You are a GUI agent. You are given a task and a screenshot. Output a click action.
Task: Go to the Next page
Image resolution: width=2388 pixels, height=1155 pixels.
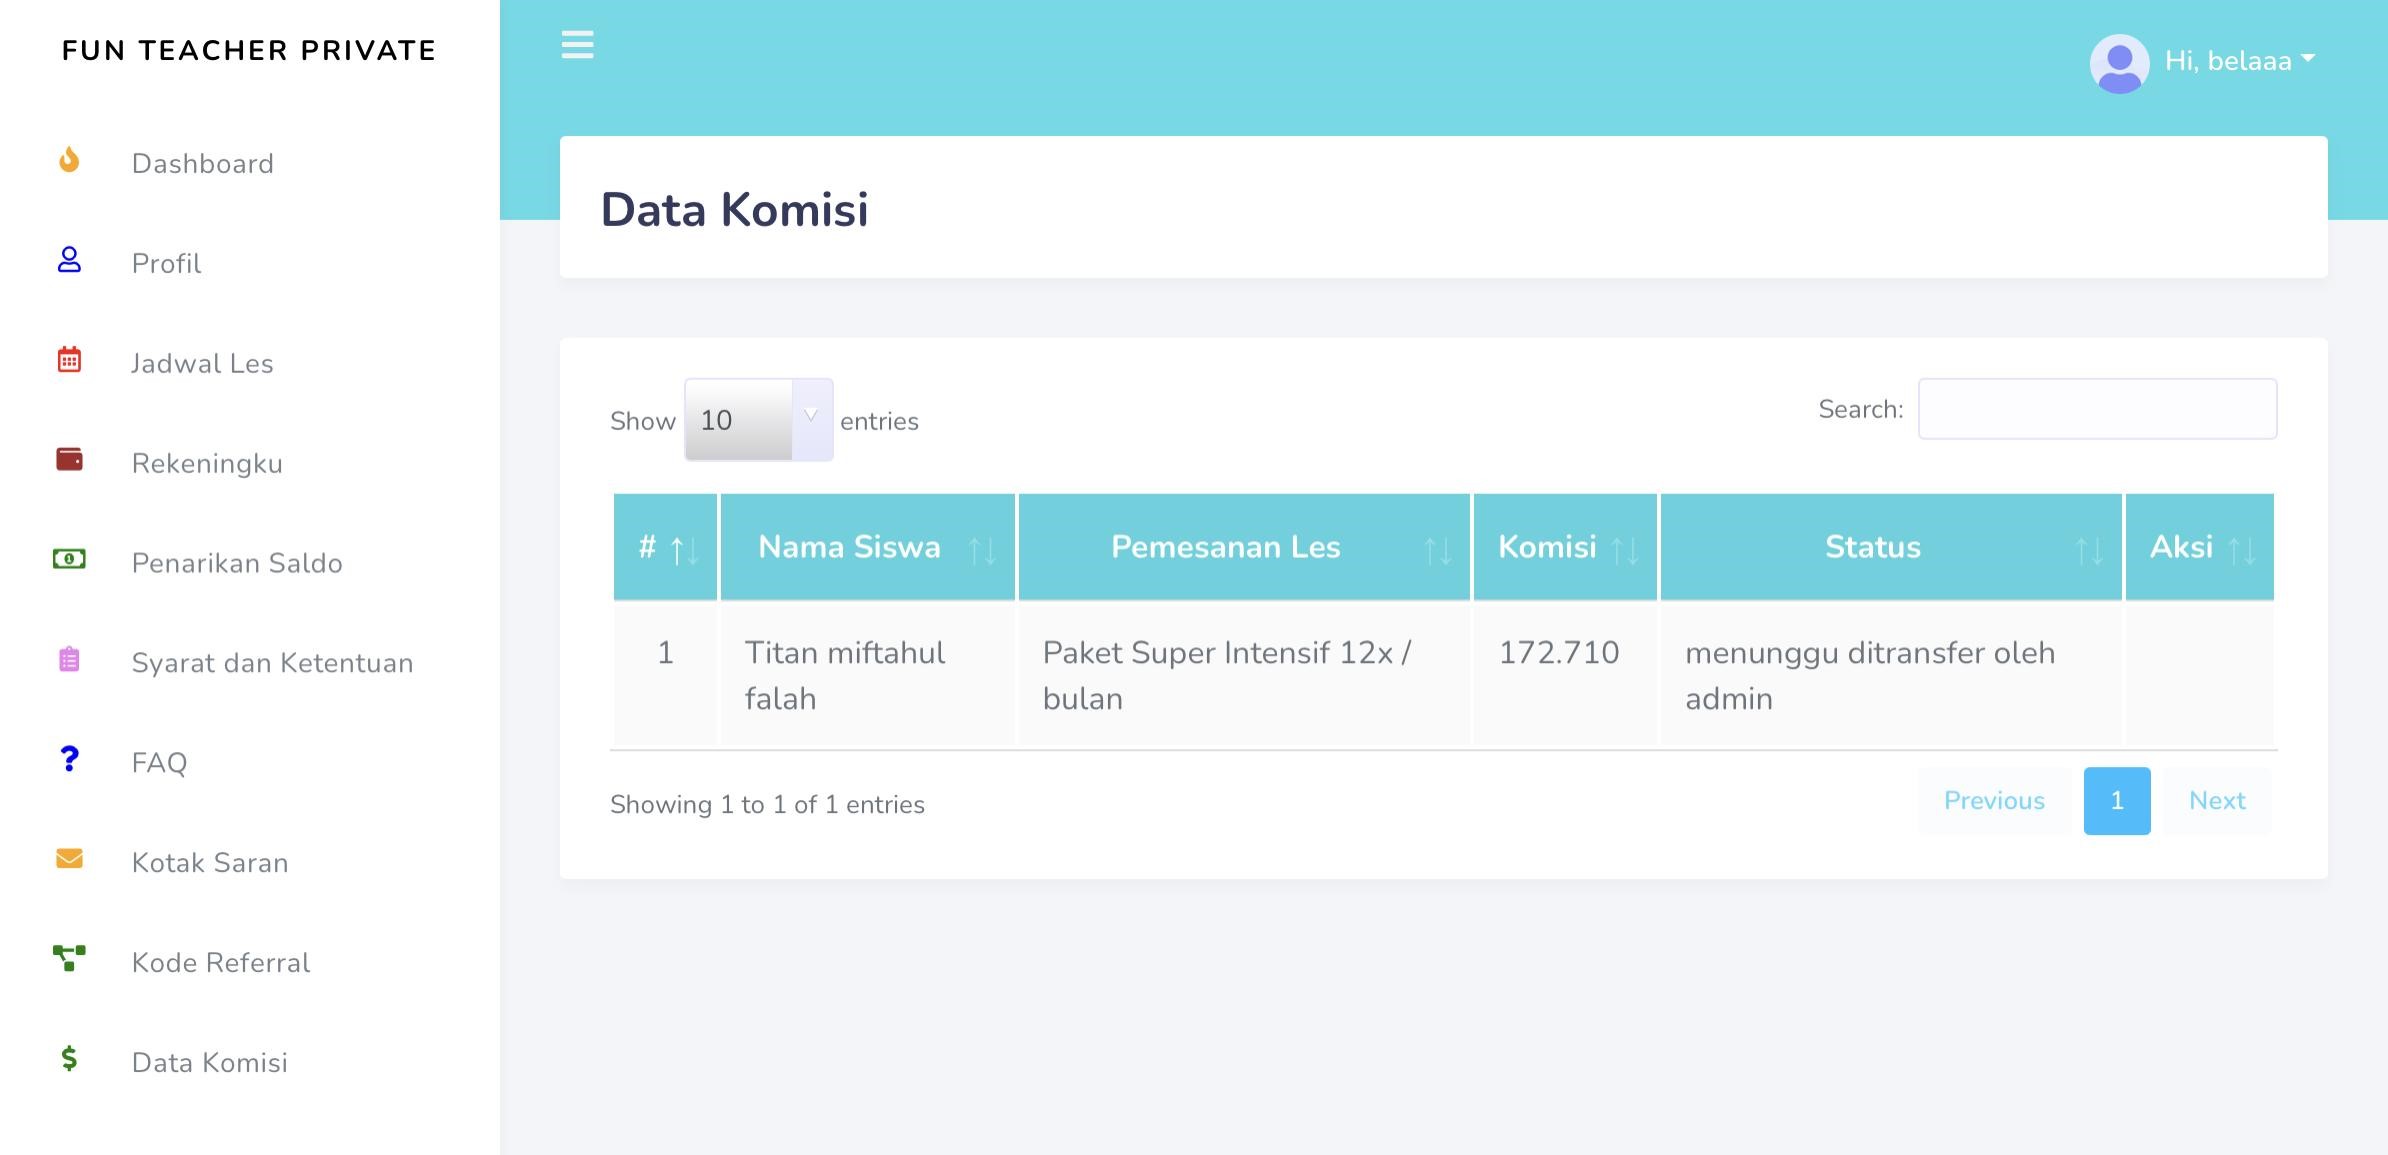click(x=2217, y=801)
